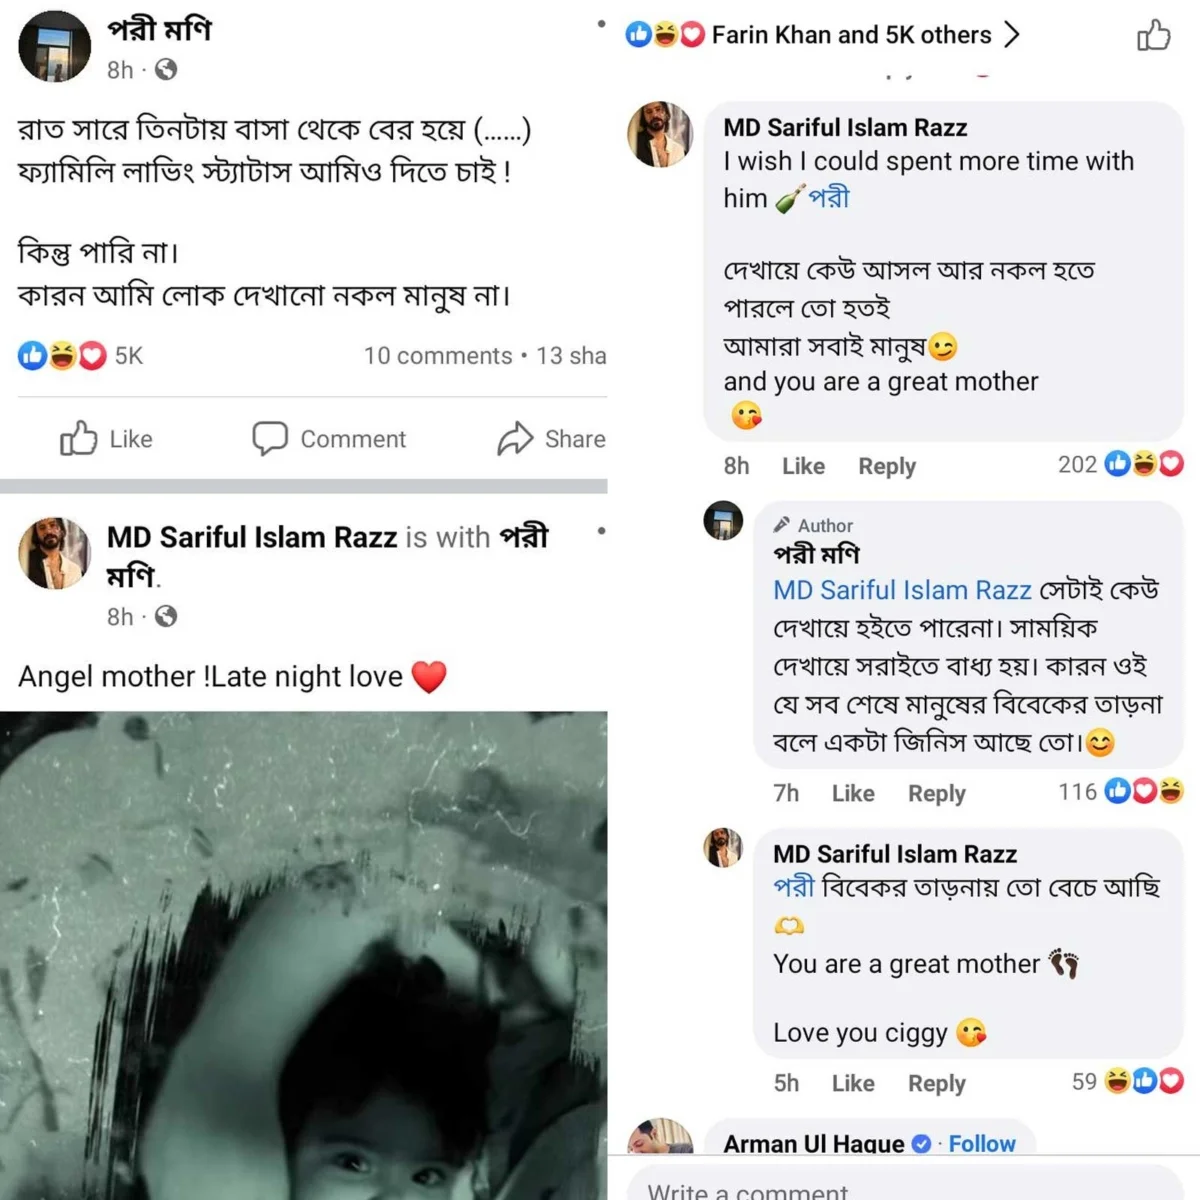Expand the Farin Khan reactions list chevron
Image resolution: width=1200 pixels, height=1200 pixels.
1012,35
